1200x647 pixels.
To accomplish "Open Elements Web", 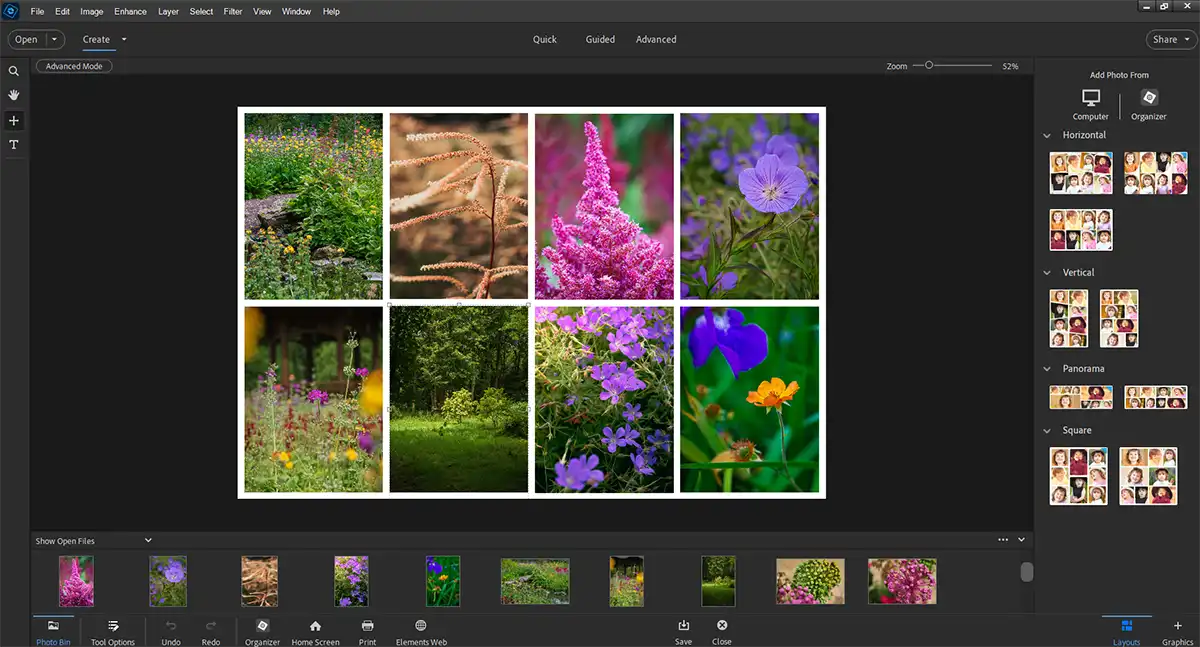I will (421, 632).
